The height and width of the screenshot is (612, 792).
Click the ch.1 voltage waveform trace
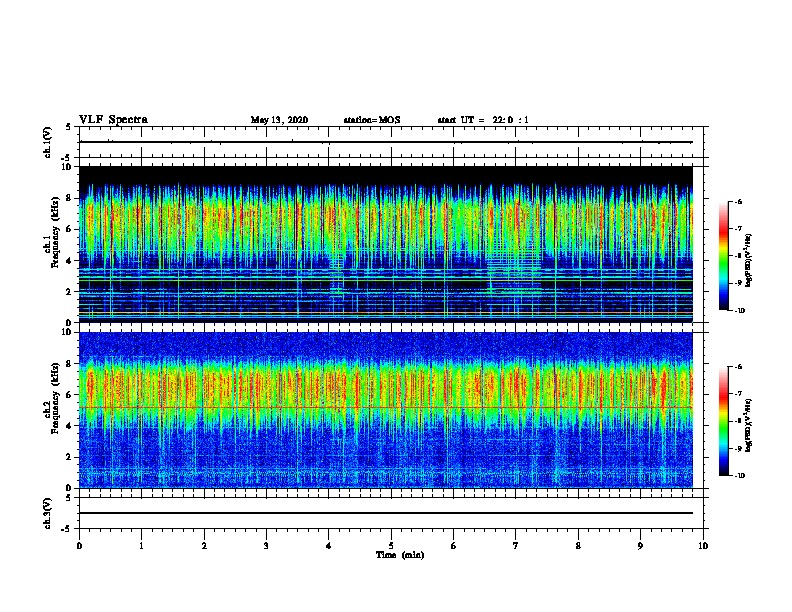pyautogui.click(x=385, y=142)
